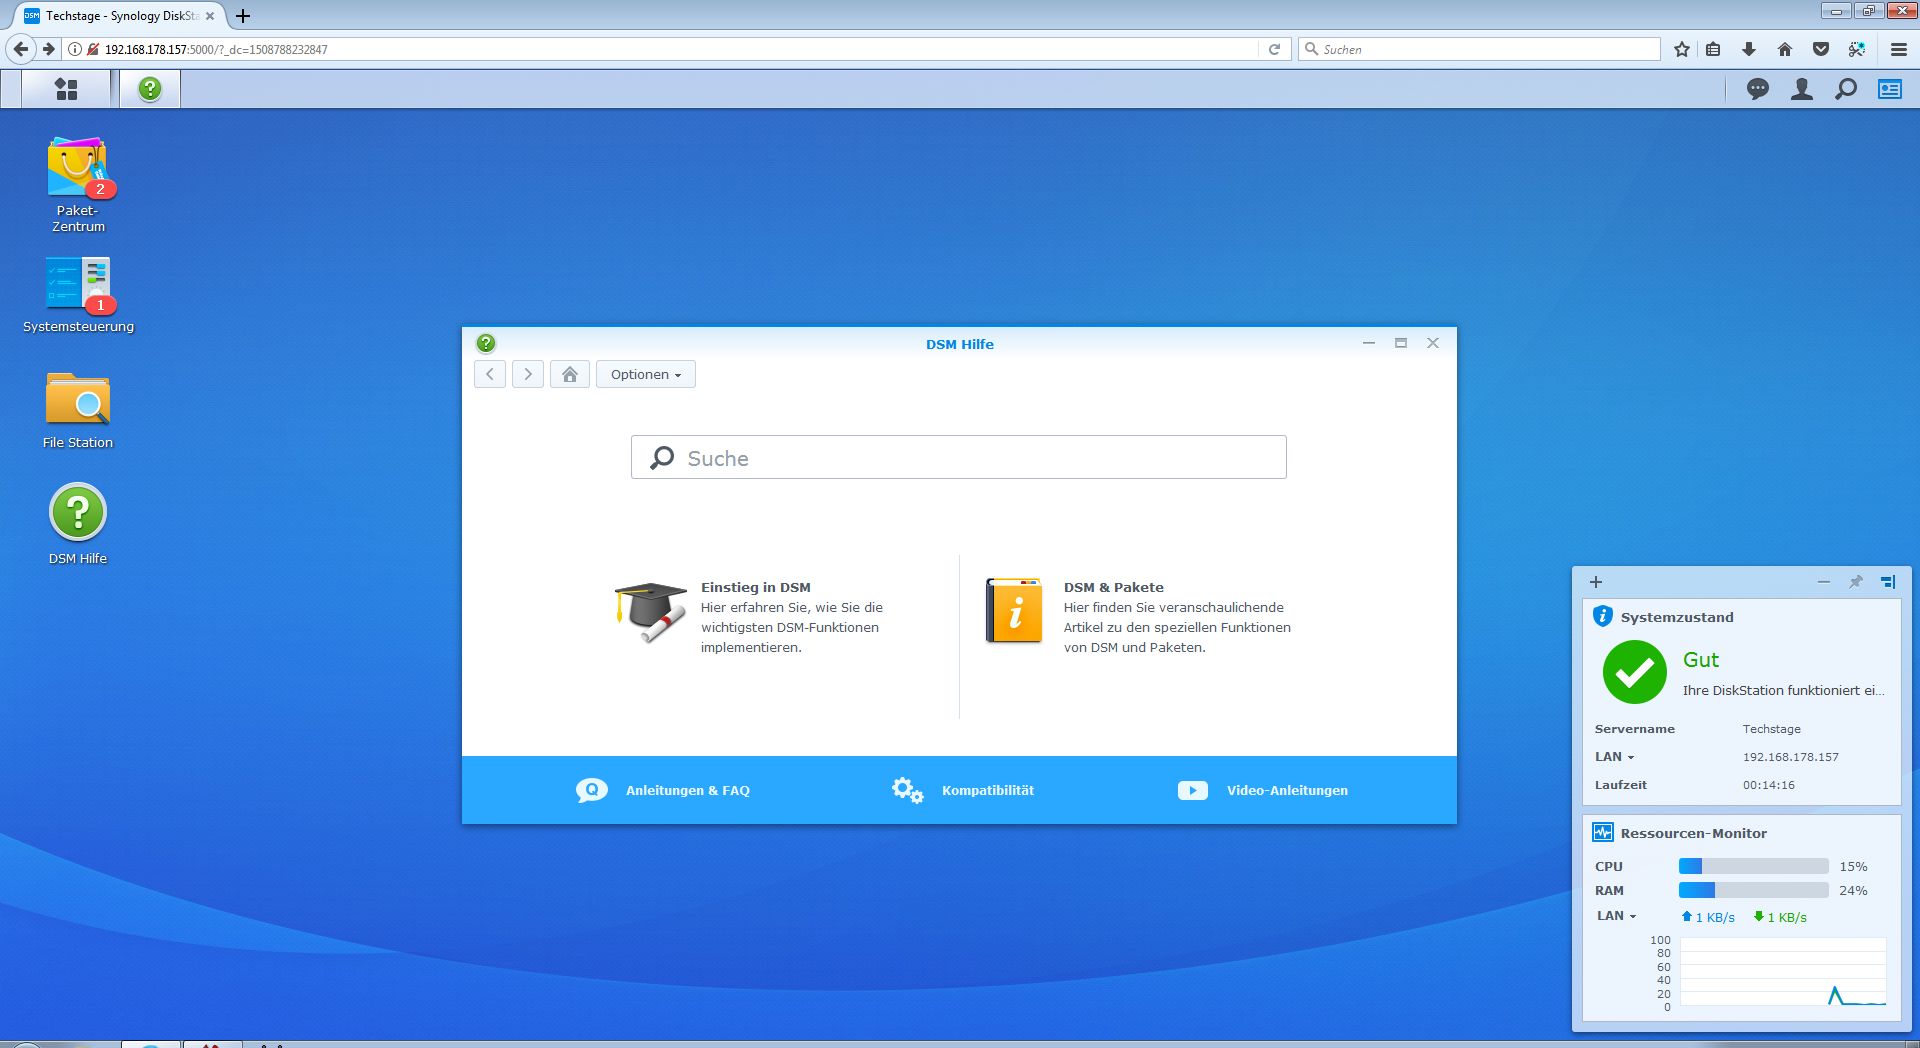Expand the LAN dropdown in Systemzustand
Image resolution: width=1920 pixels, height=1048 pixels.
point(1615,757)
